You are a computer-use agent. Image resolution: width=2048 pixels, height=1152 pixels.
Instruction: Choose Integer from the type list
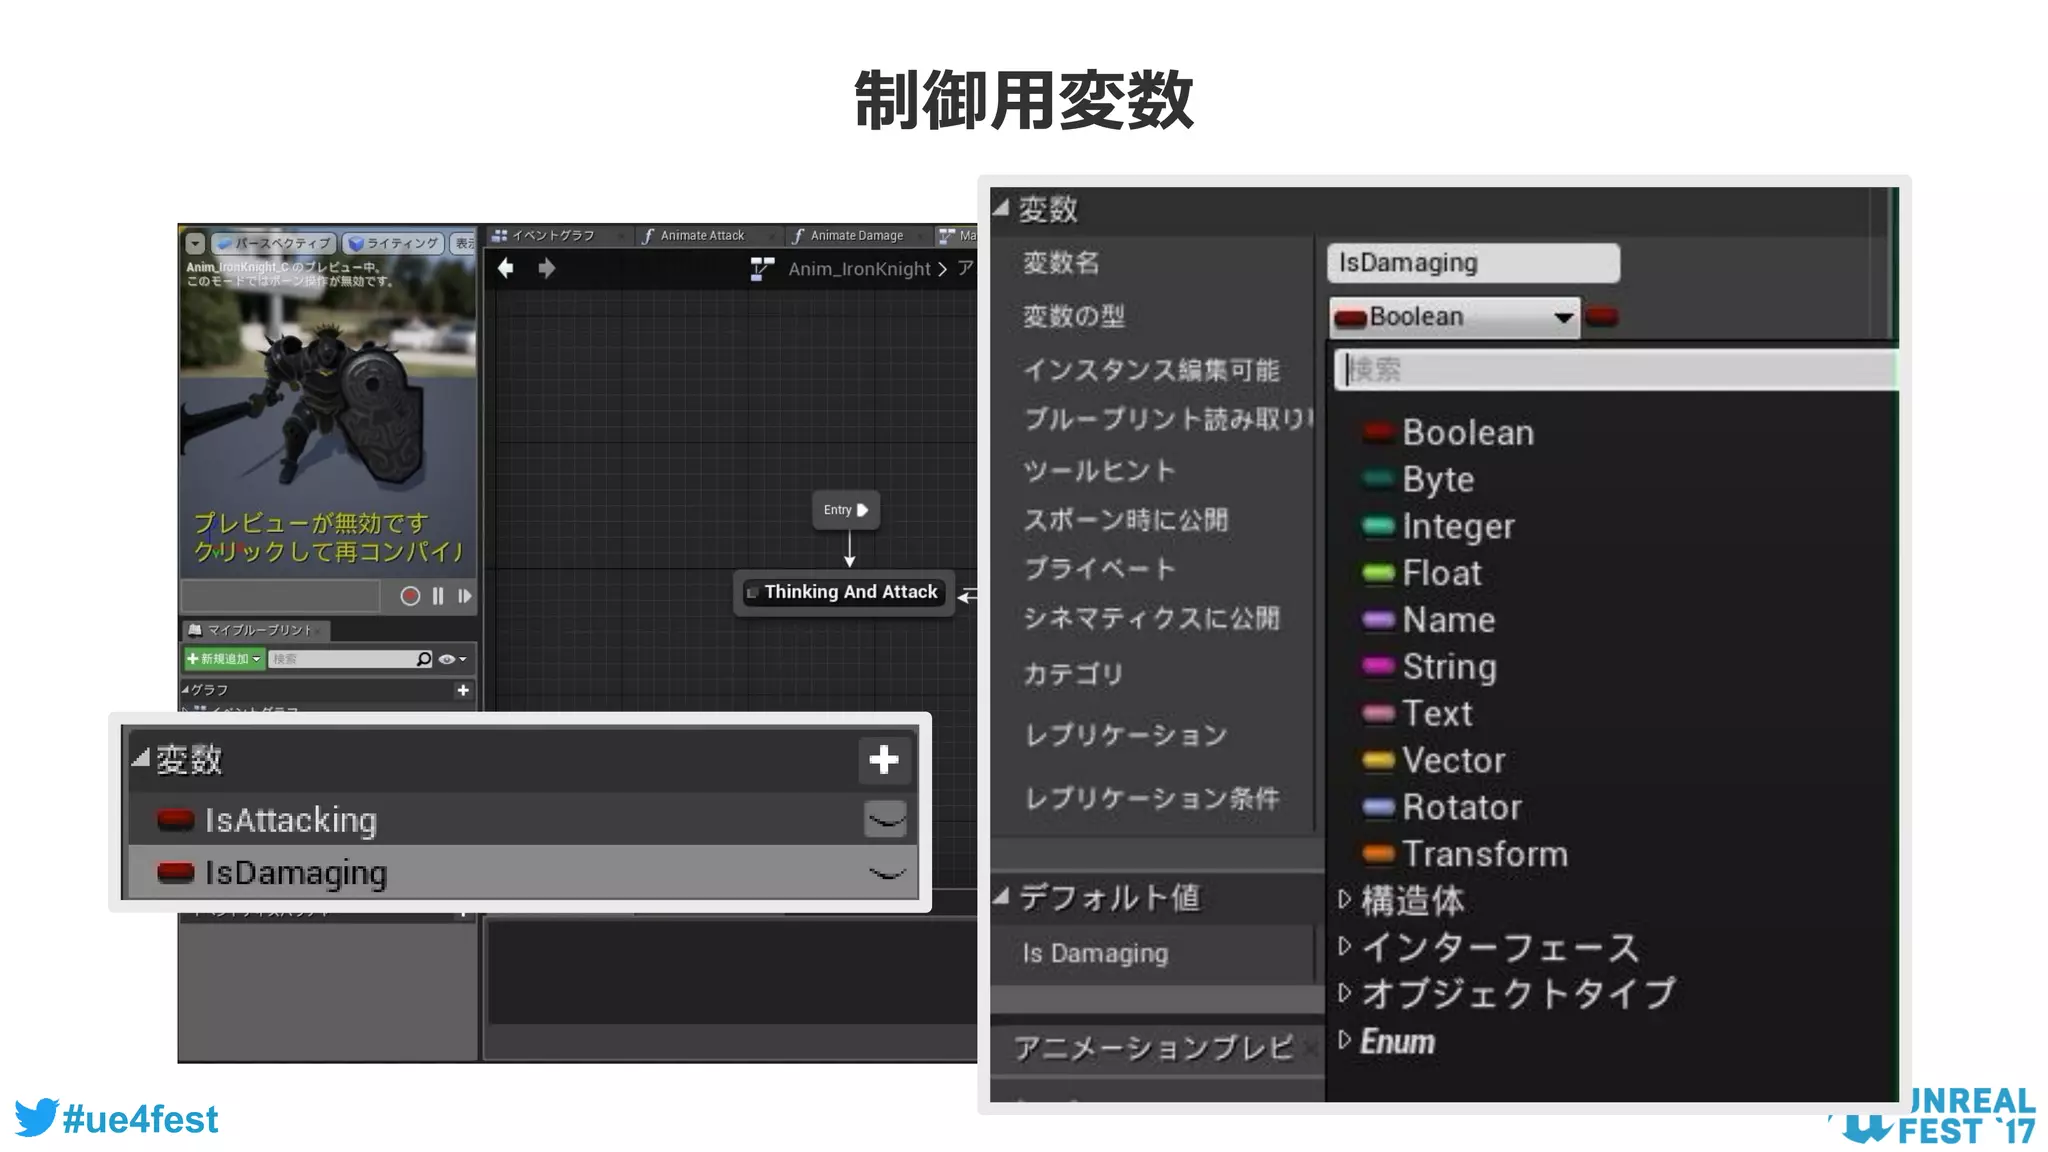1438,526
